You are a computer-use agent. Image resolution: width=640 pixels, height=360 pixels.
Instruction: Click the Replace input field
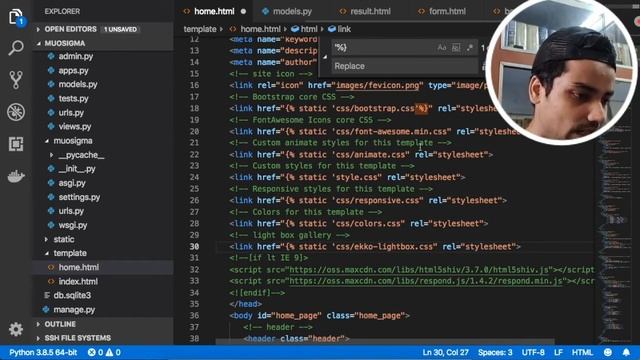coord(404,66)
